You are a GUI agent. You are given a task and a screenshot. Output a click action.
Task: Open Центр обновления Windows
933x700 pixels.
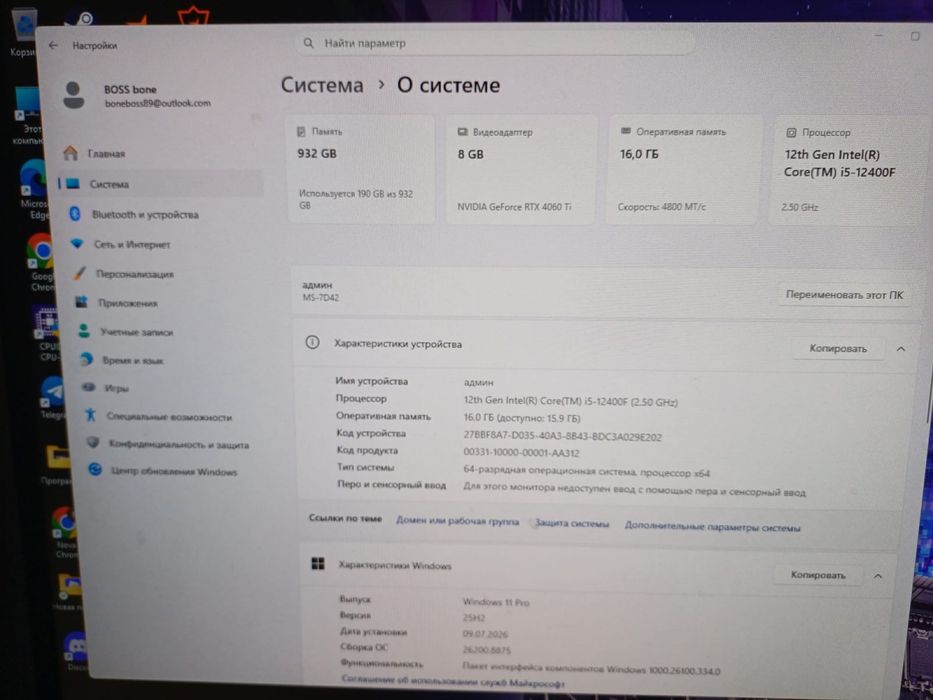(x=175, y=471)
